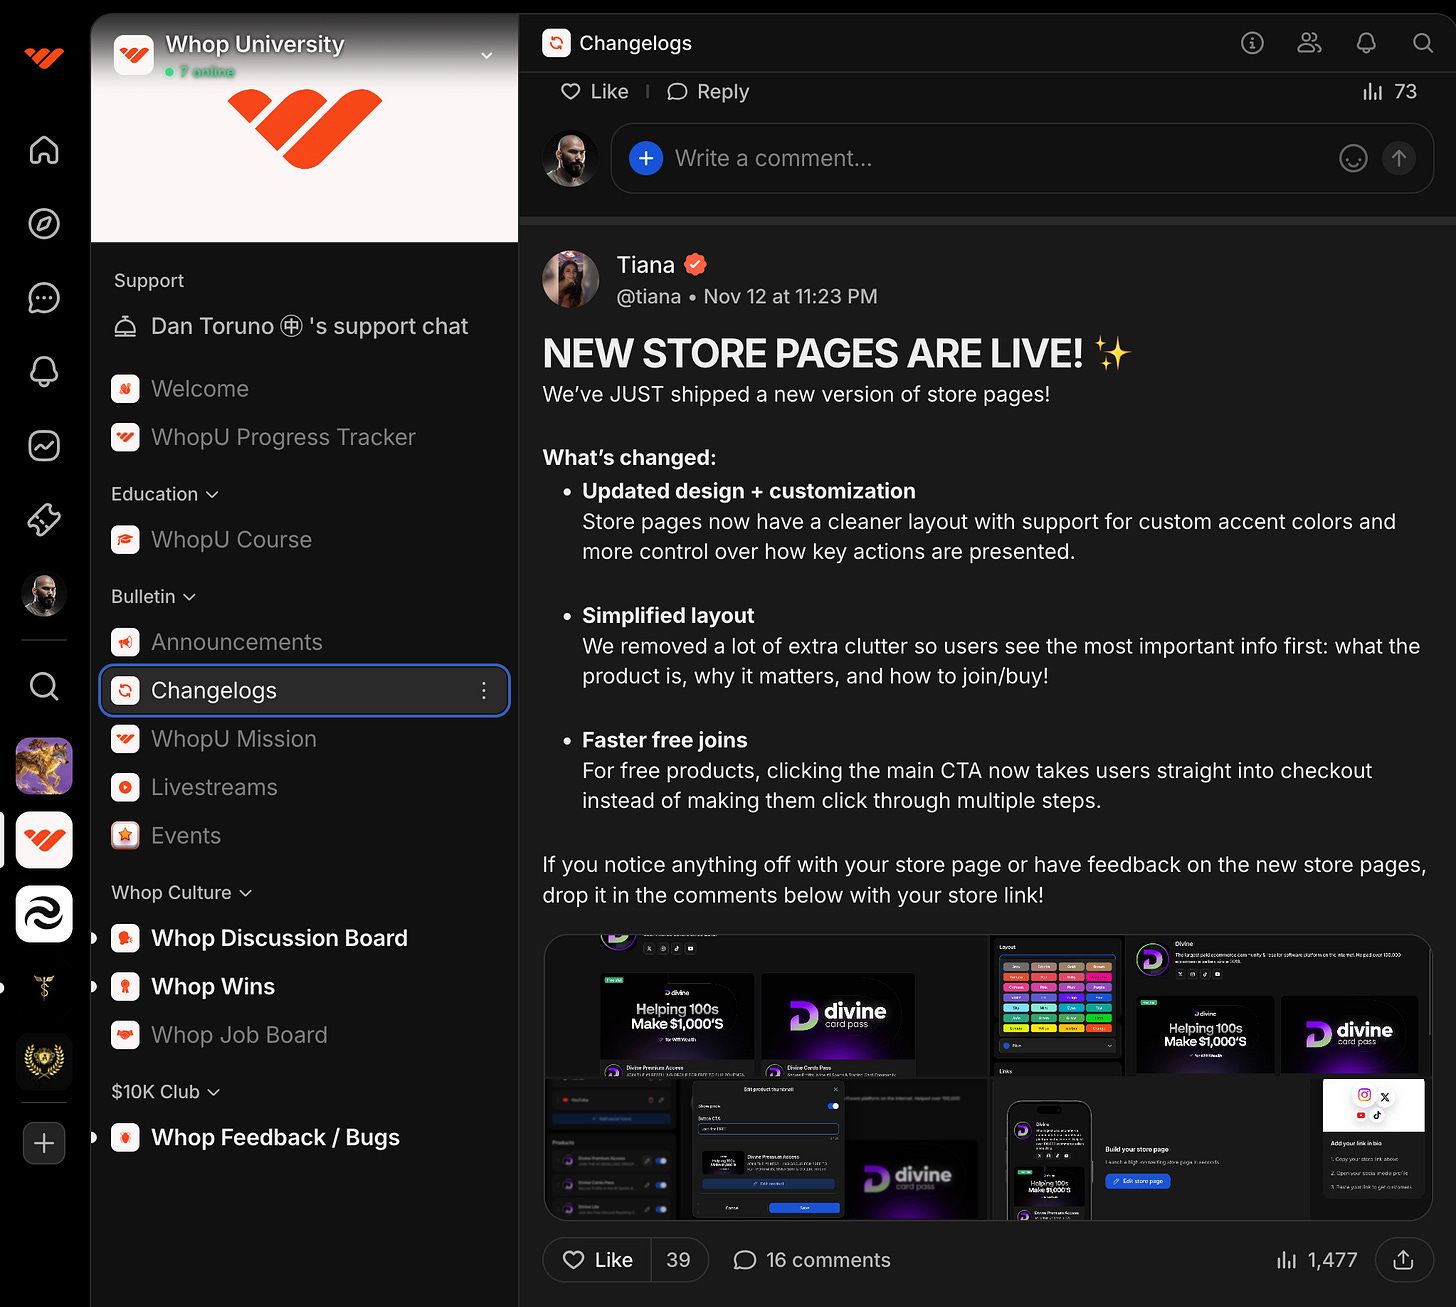Click inside Write a comment field

pyautogui.click(x=1000, y=158)
